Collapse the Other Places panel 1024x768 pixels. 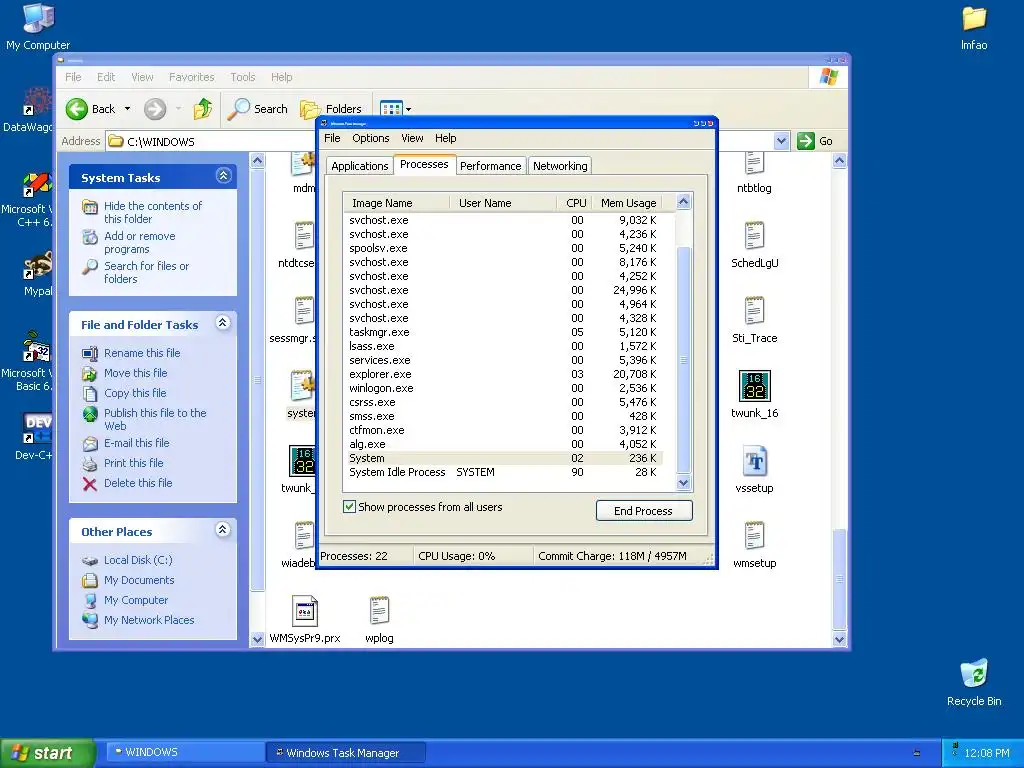(x=223, y=530)
